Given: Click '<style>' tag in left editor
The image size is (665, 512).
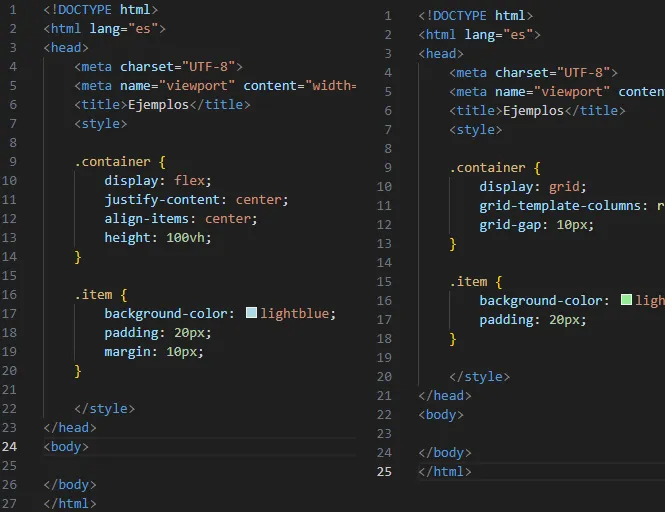Looking at the screenshot, I should point(101,124).
